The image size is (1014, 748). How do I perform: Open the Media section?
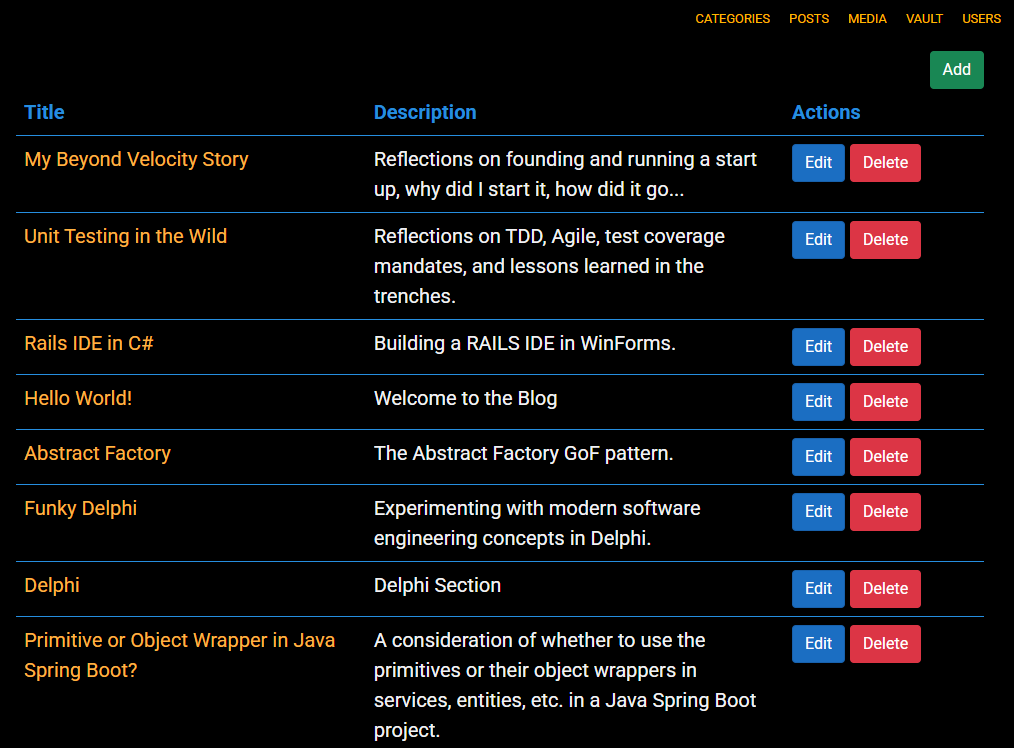[867, 19]
